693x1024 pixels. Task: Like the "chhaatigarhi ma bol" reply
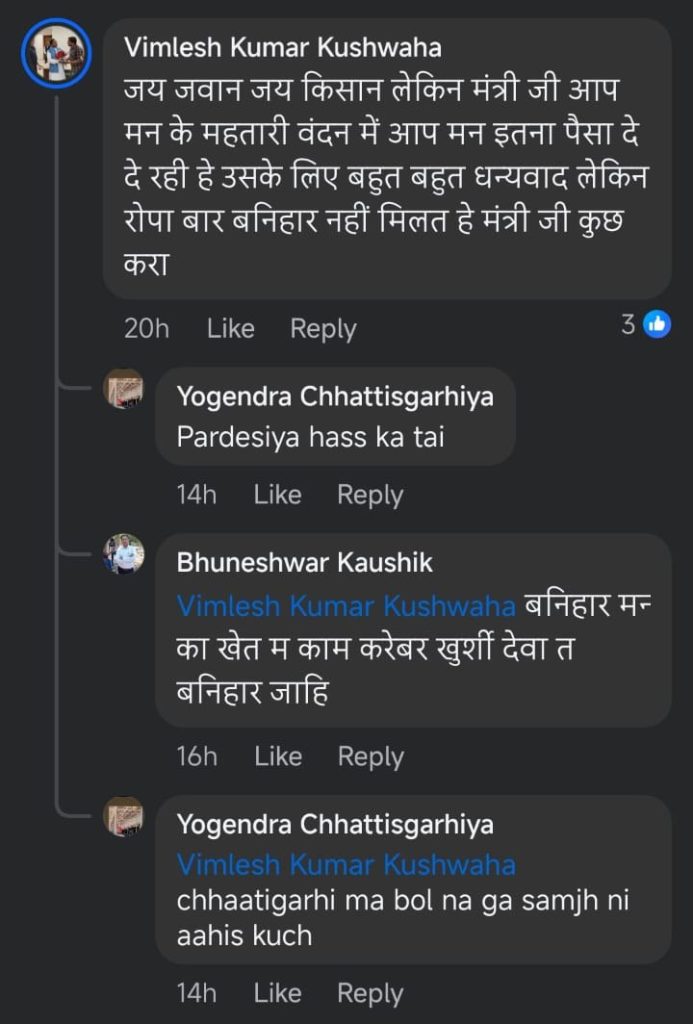pos(277,993)
